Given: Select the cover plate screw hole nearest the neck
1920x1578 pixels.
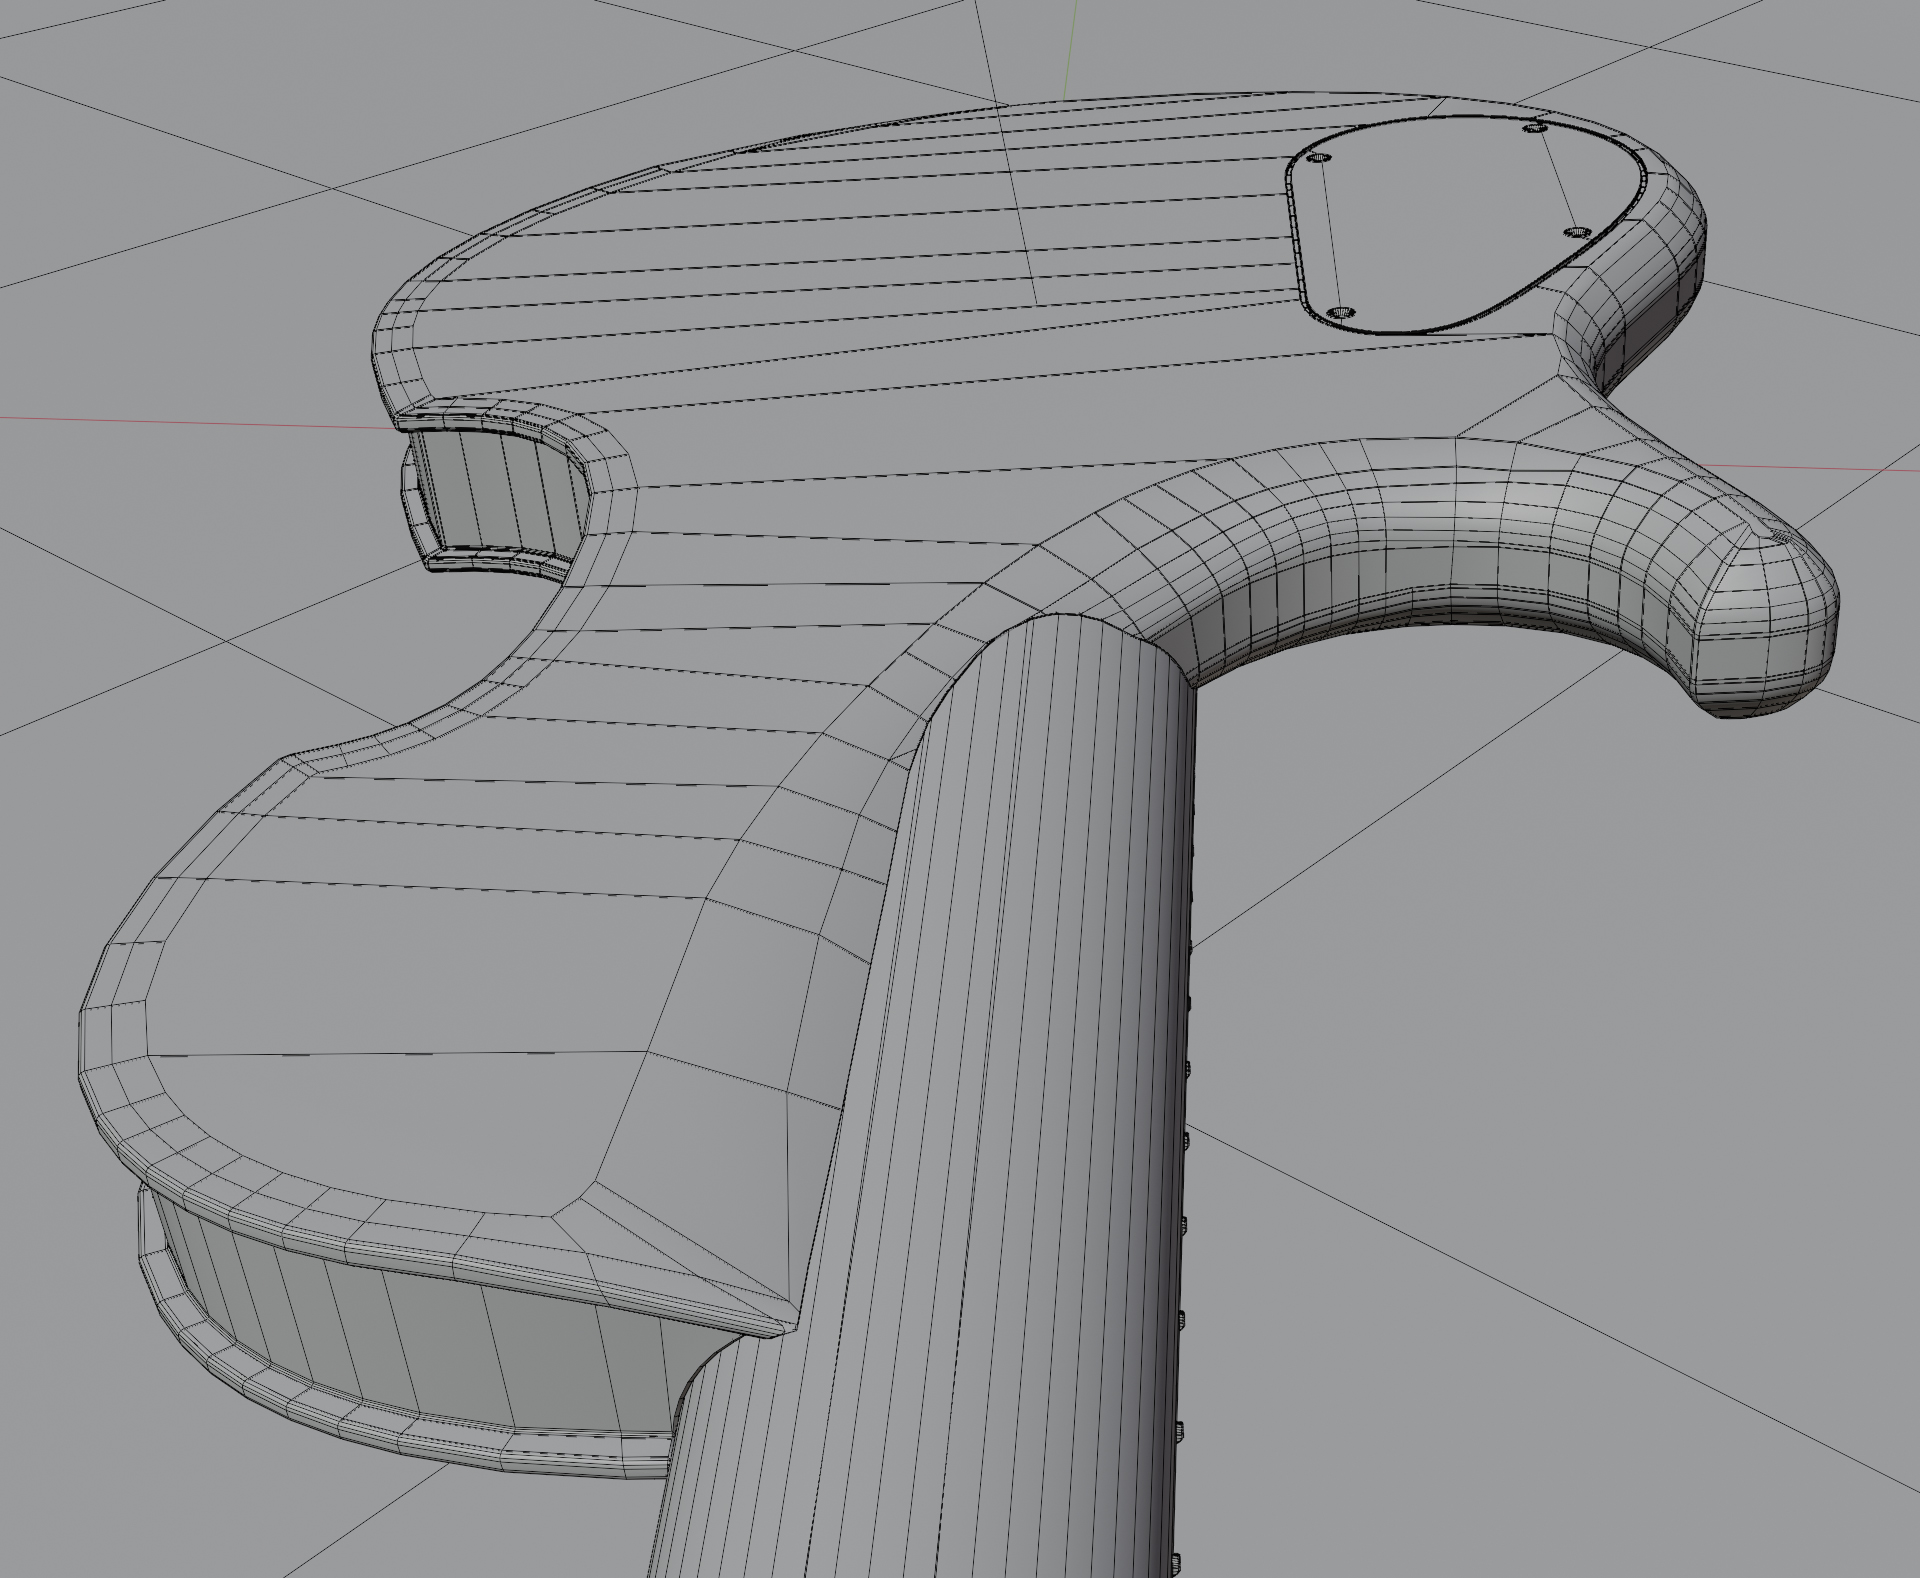Looking at the screenshot, I should pos(1341,313).
